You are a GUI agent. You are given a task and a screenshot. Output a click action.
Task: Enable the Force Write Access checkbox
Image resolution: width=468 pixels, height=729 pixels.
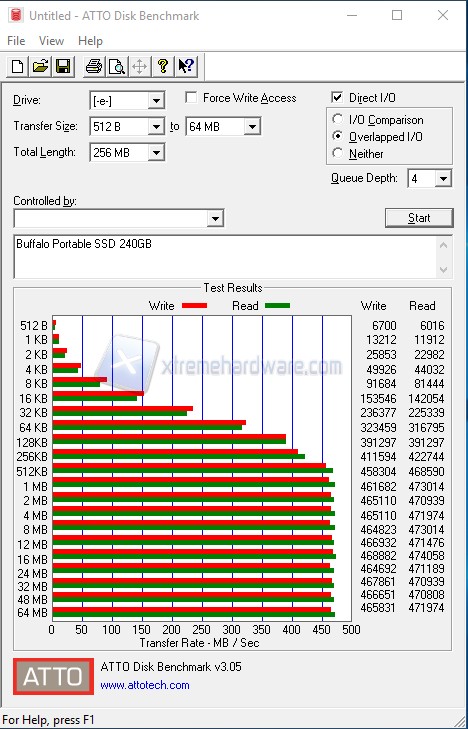pyautogui.click(x=191, y=98)
